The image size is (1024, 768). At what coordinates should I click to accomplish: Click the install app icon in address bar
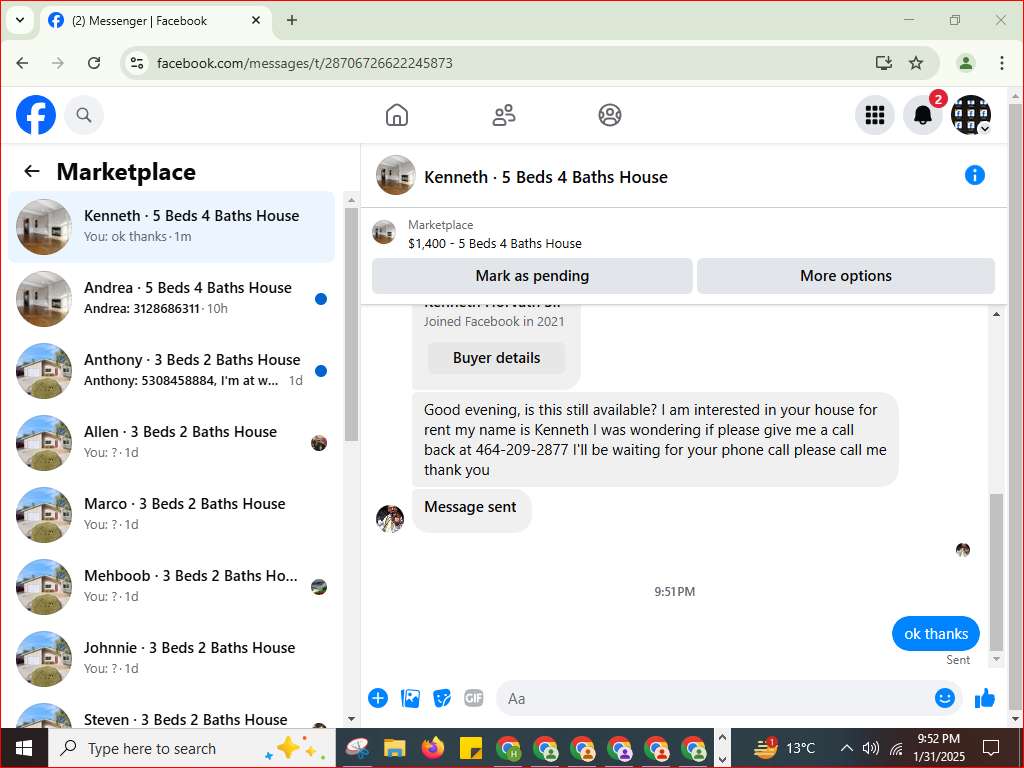tap(883, 63)
